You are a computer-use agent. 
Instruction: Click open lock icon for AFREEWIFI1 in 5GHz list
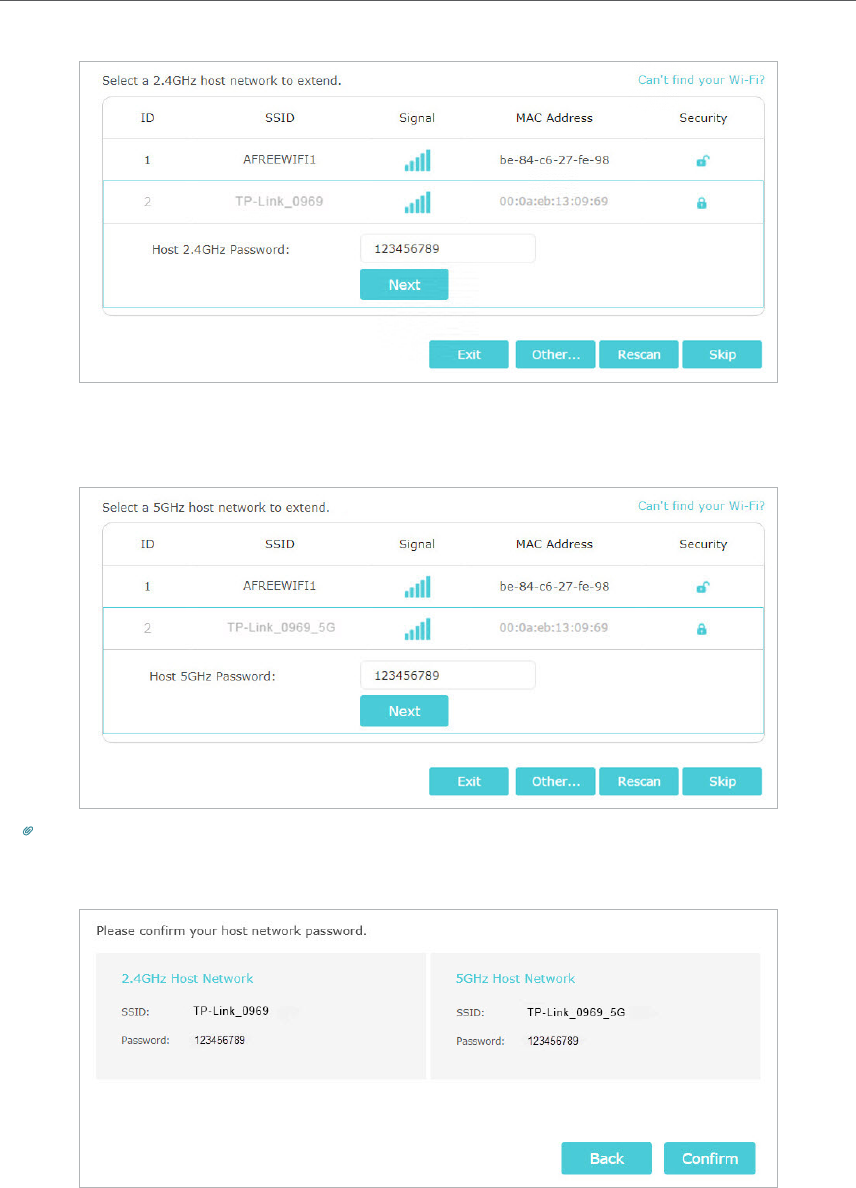click(702, 587)
